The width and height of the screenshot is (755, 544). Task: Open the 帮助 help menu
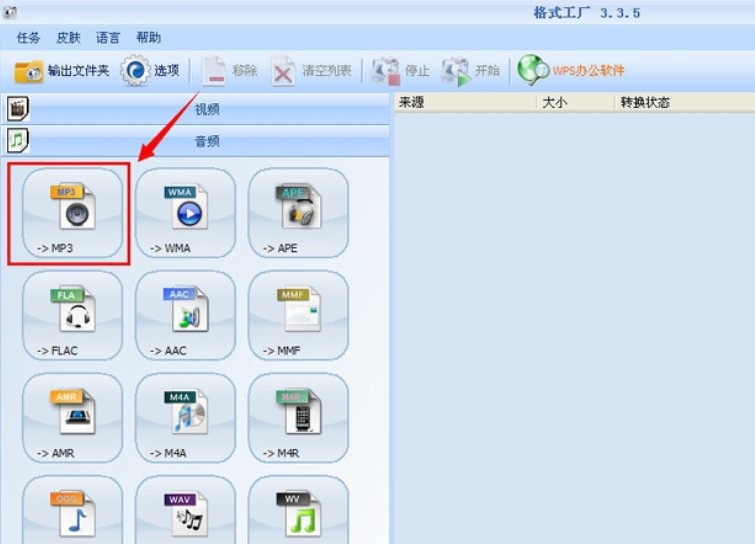click(148, 38)
